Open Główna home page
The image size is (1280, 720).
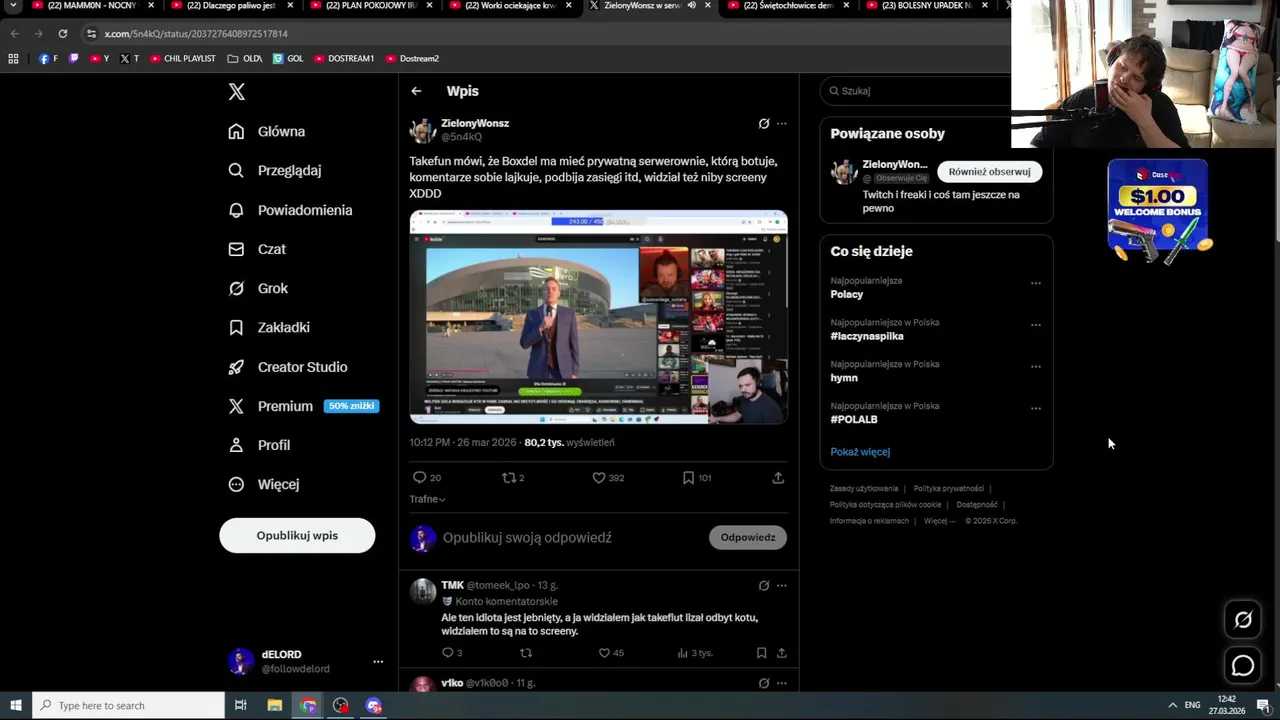[267, 131]
